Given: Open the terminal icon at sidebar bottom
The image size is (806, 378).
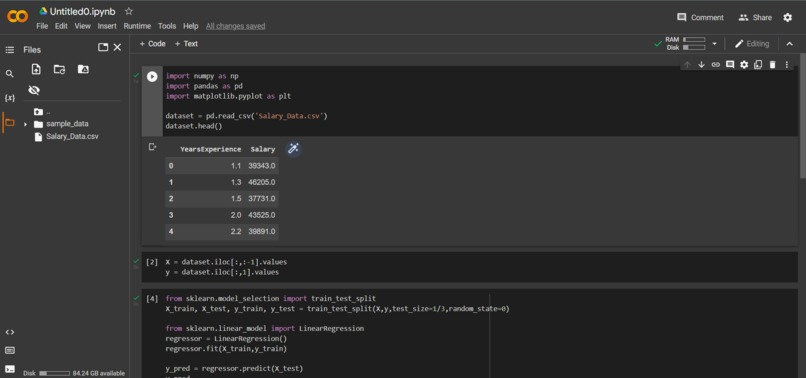Looking at the screenshot, I should 9,369.
